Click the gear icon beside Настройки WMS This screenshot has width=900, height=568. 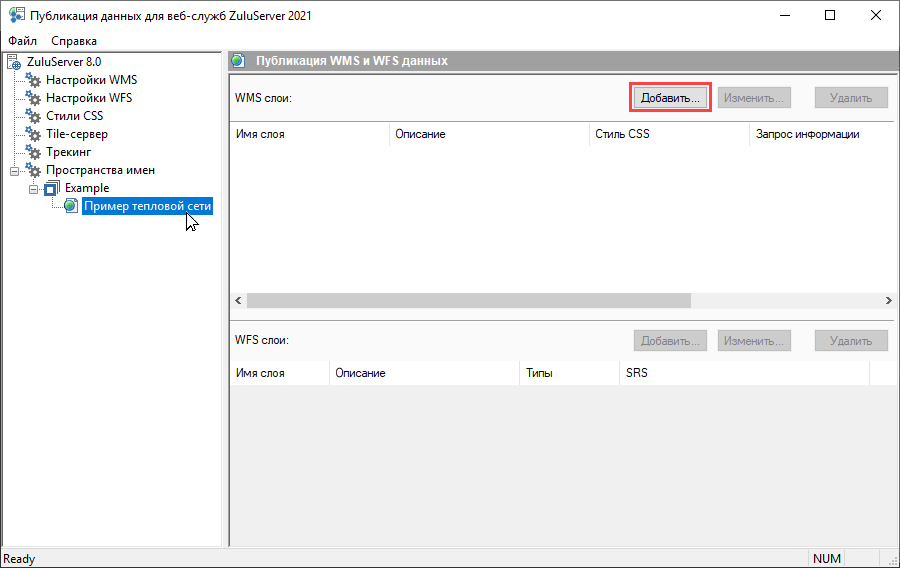coord(33,80)
